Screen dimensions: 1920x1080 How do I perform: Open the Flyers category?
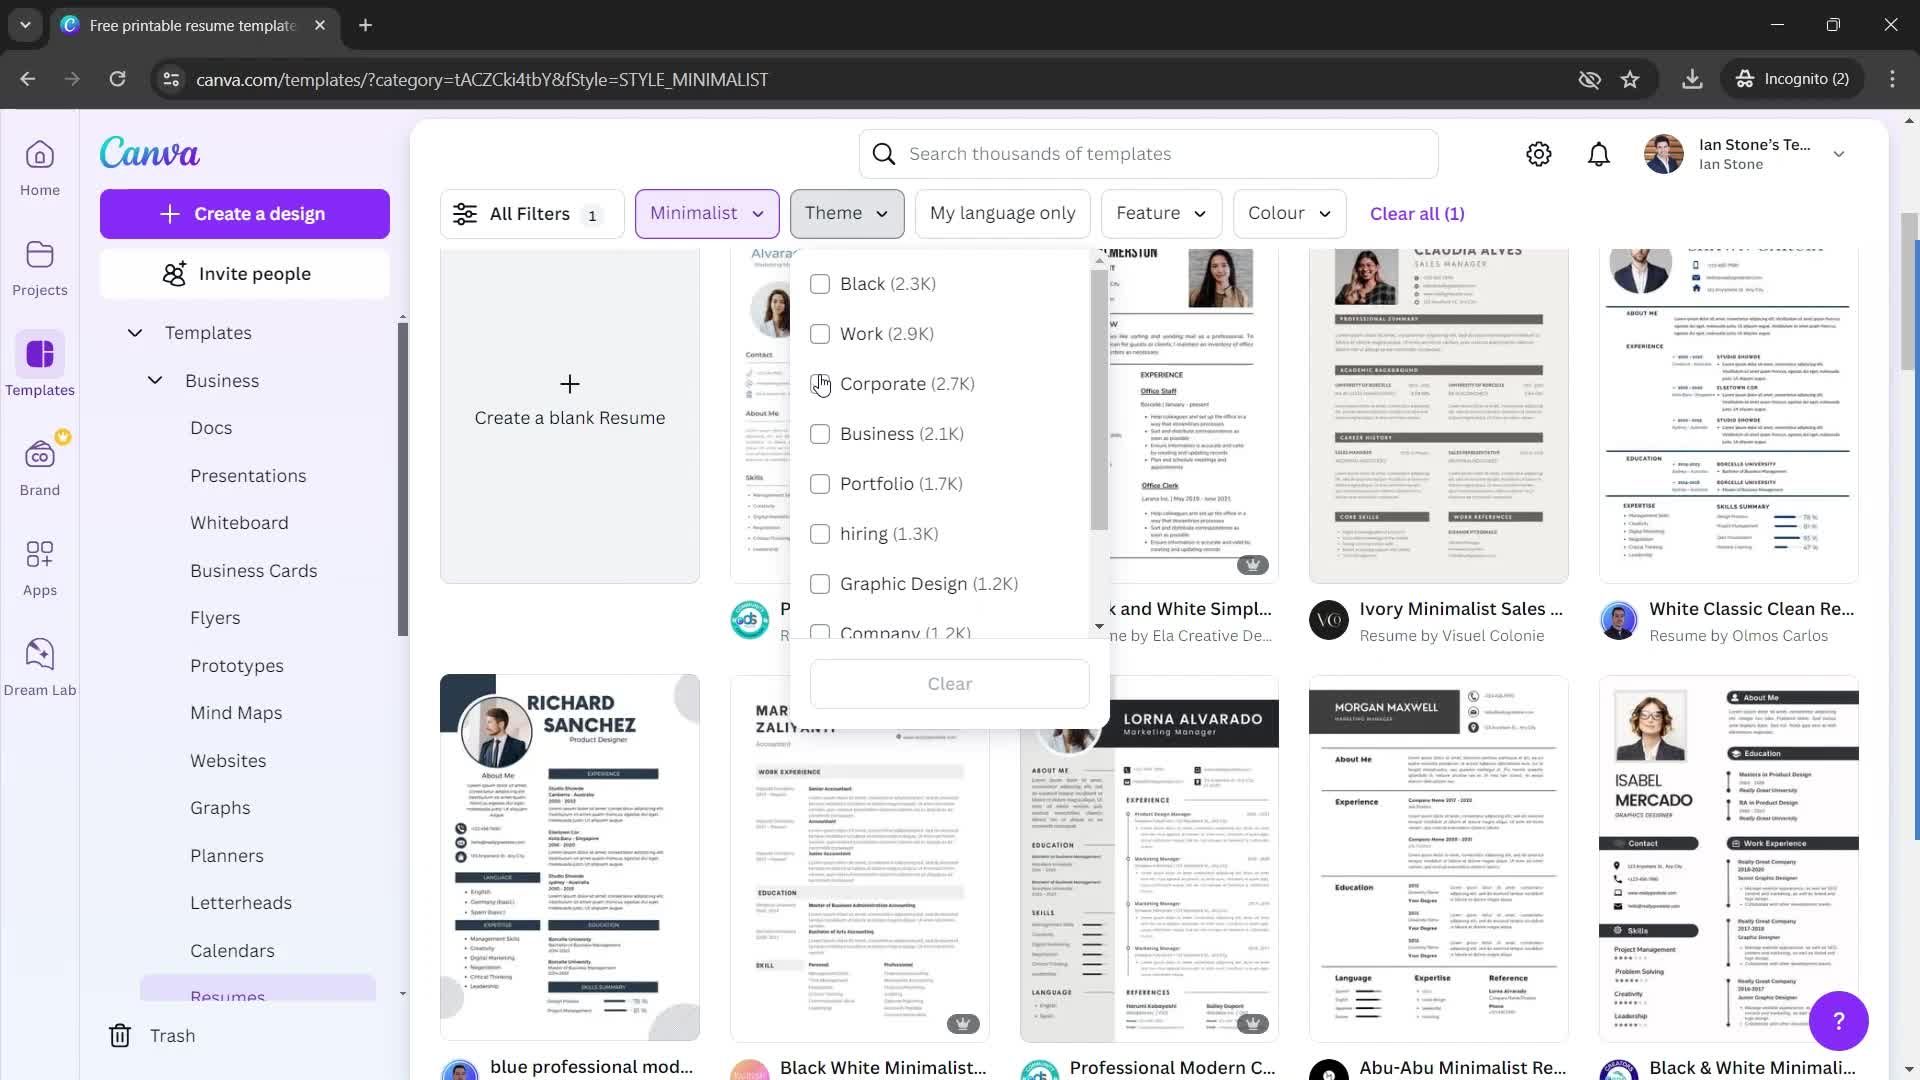[x=215, y=618]
